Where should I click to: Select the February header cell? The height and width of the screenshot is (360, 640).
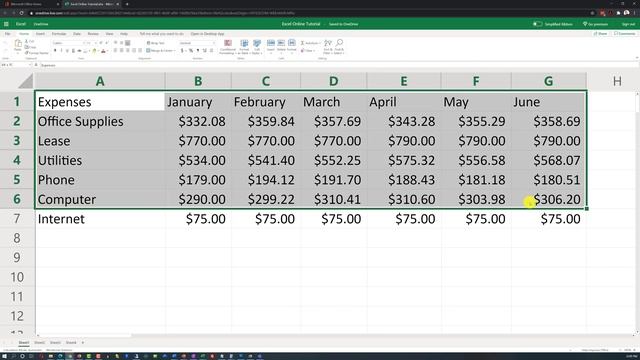point(266,102)
